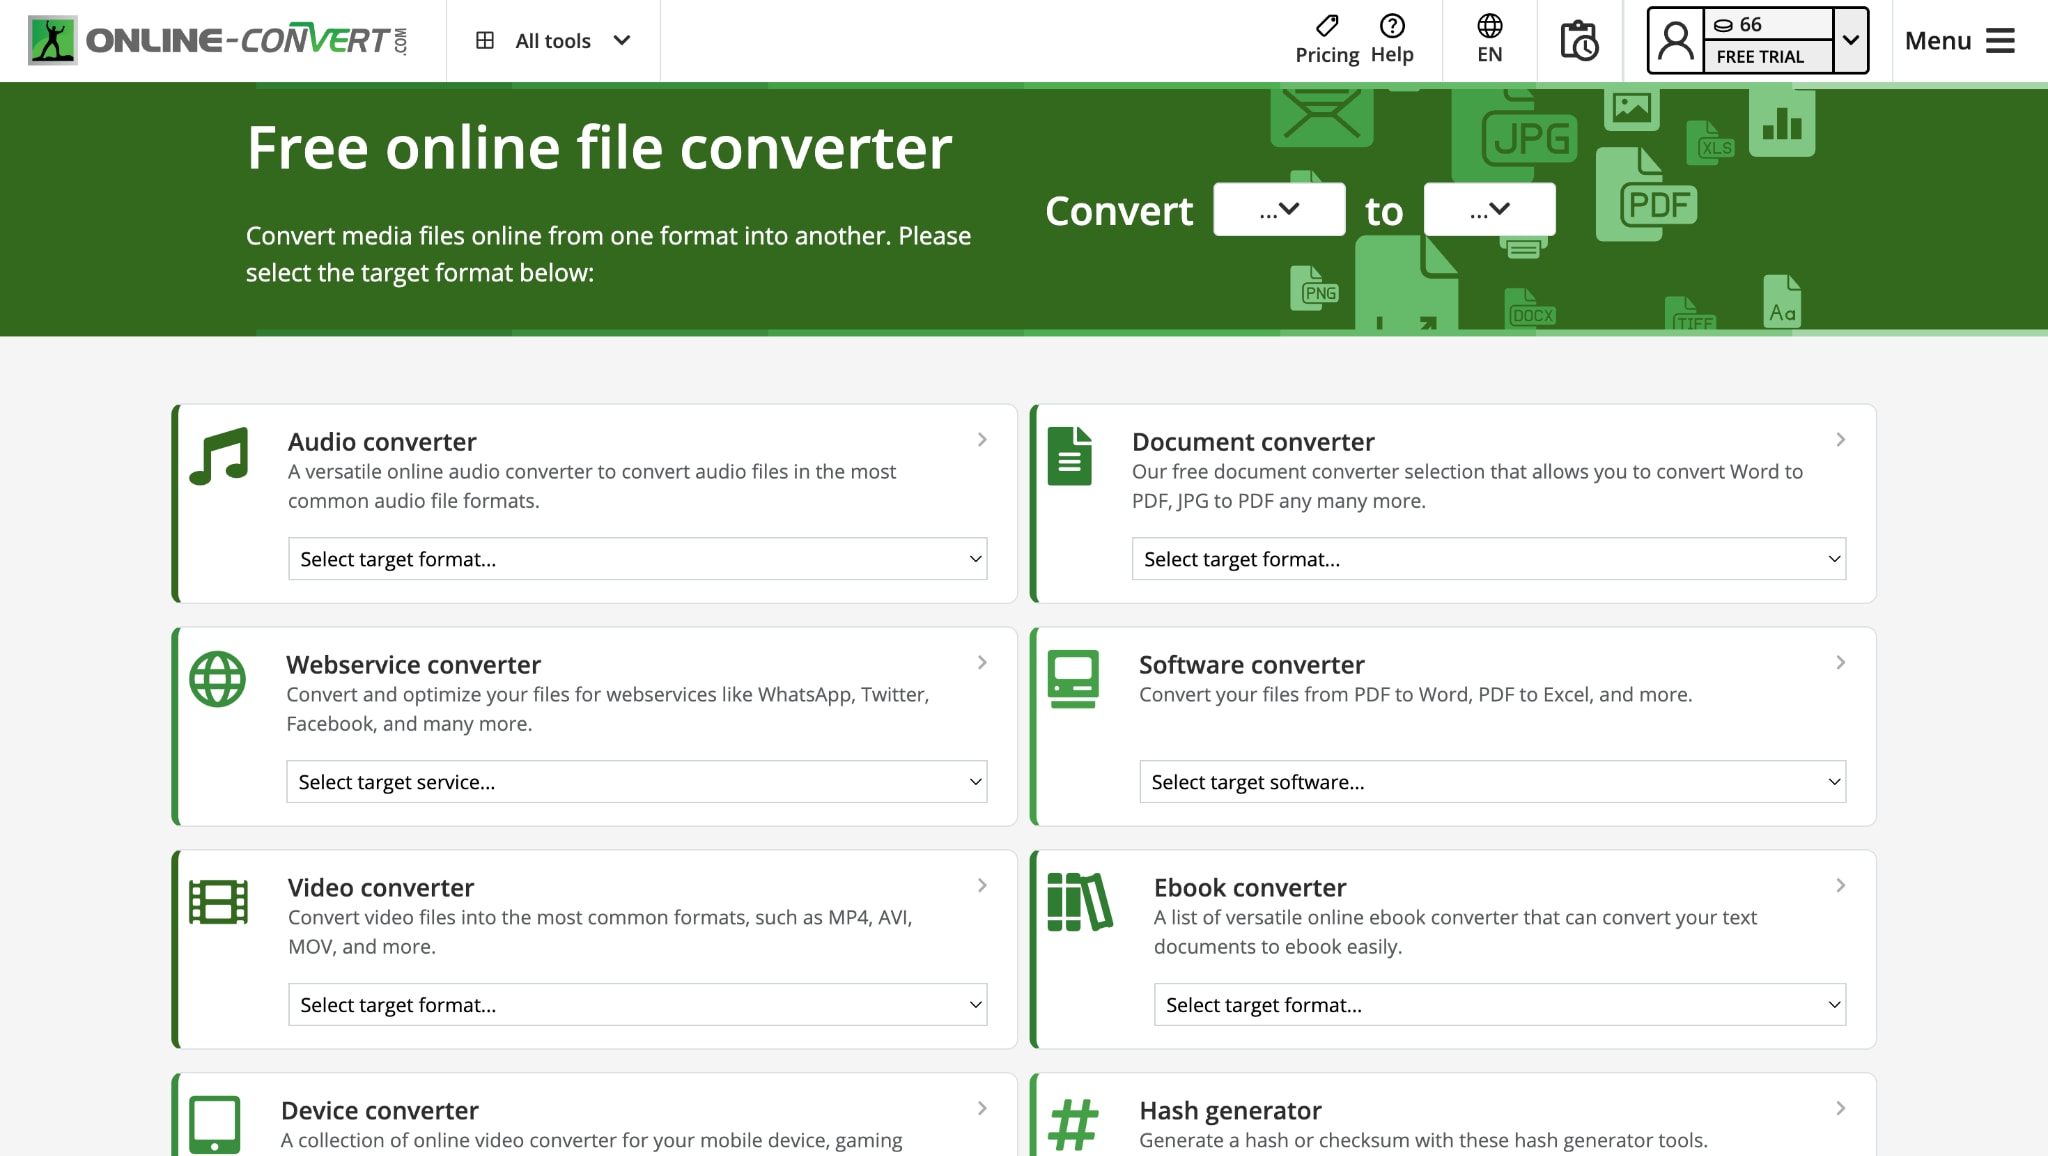This screenshot has height=1156, width=2048.
Task: Click the Online-Convert.com logo
Action: tap(220, 40)
